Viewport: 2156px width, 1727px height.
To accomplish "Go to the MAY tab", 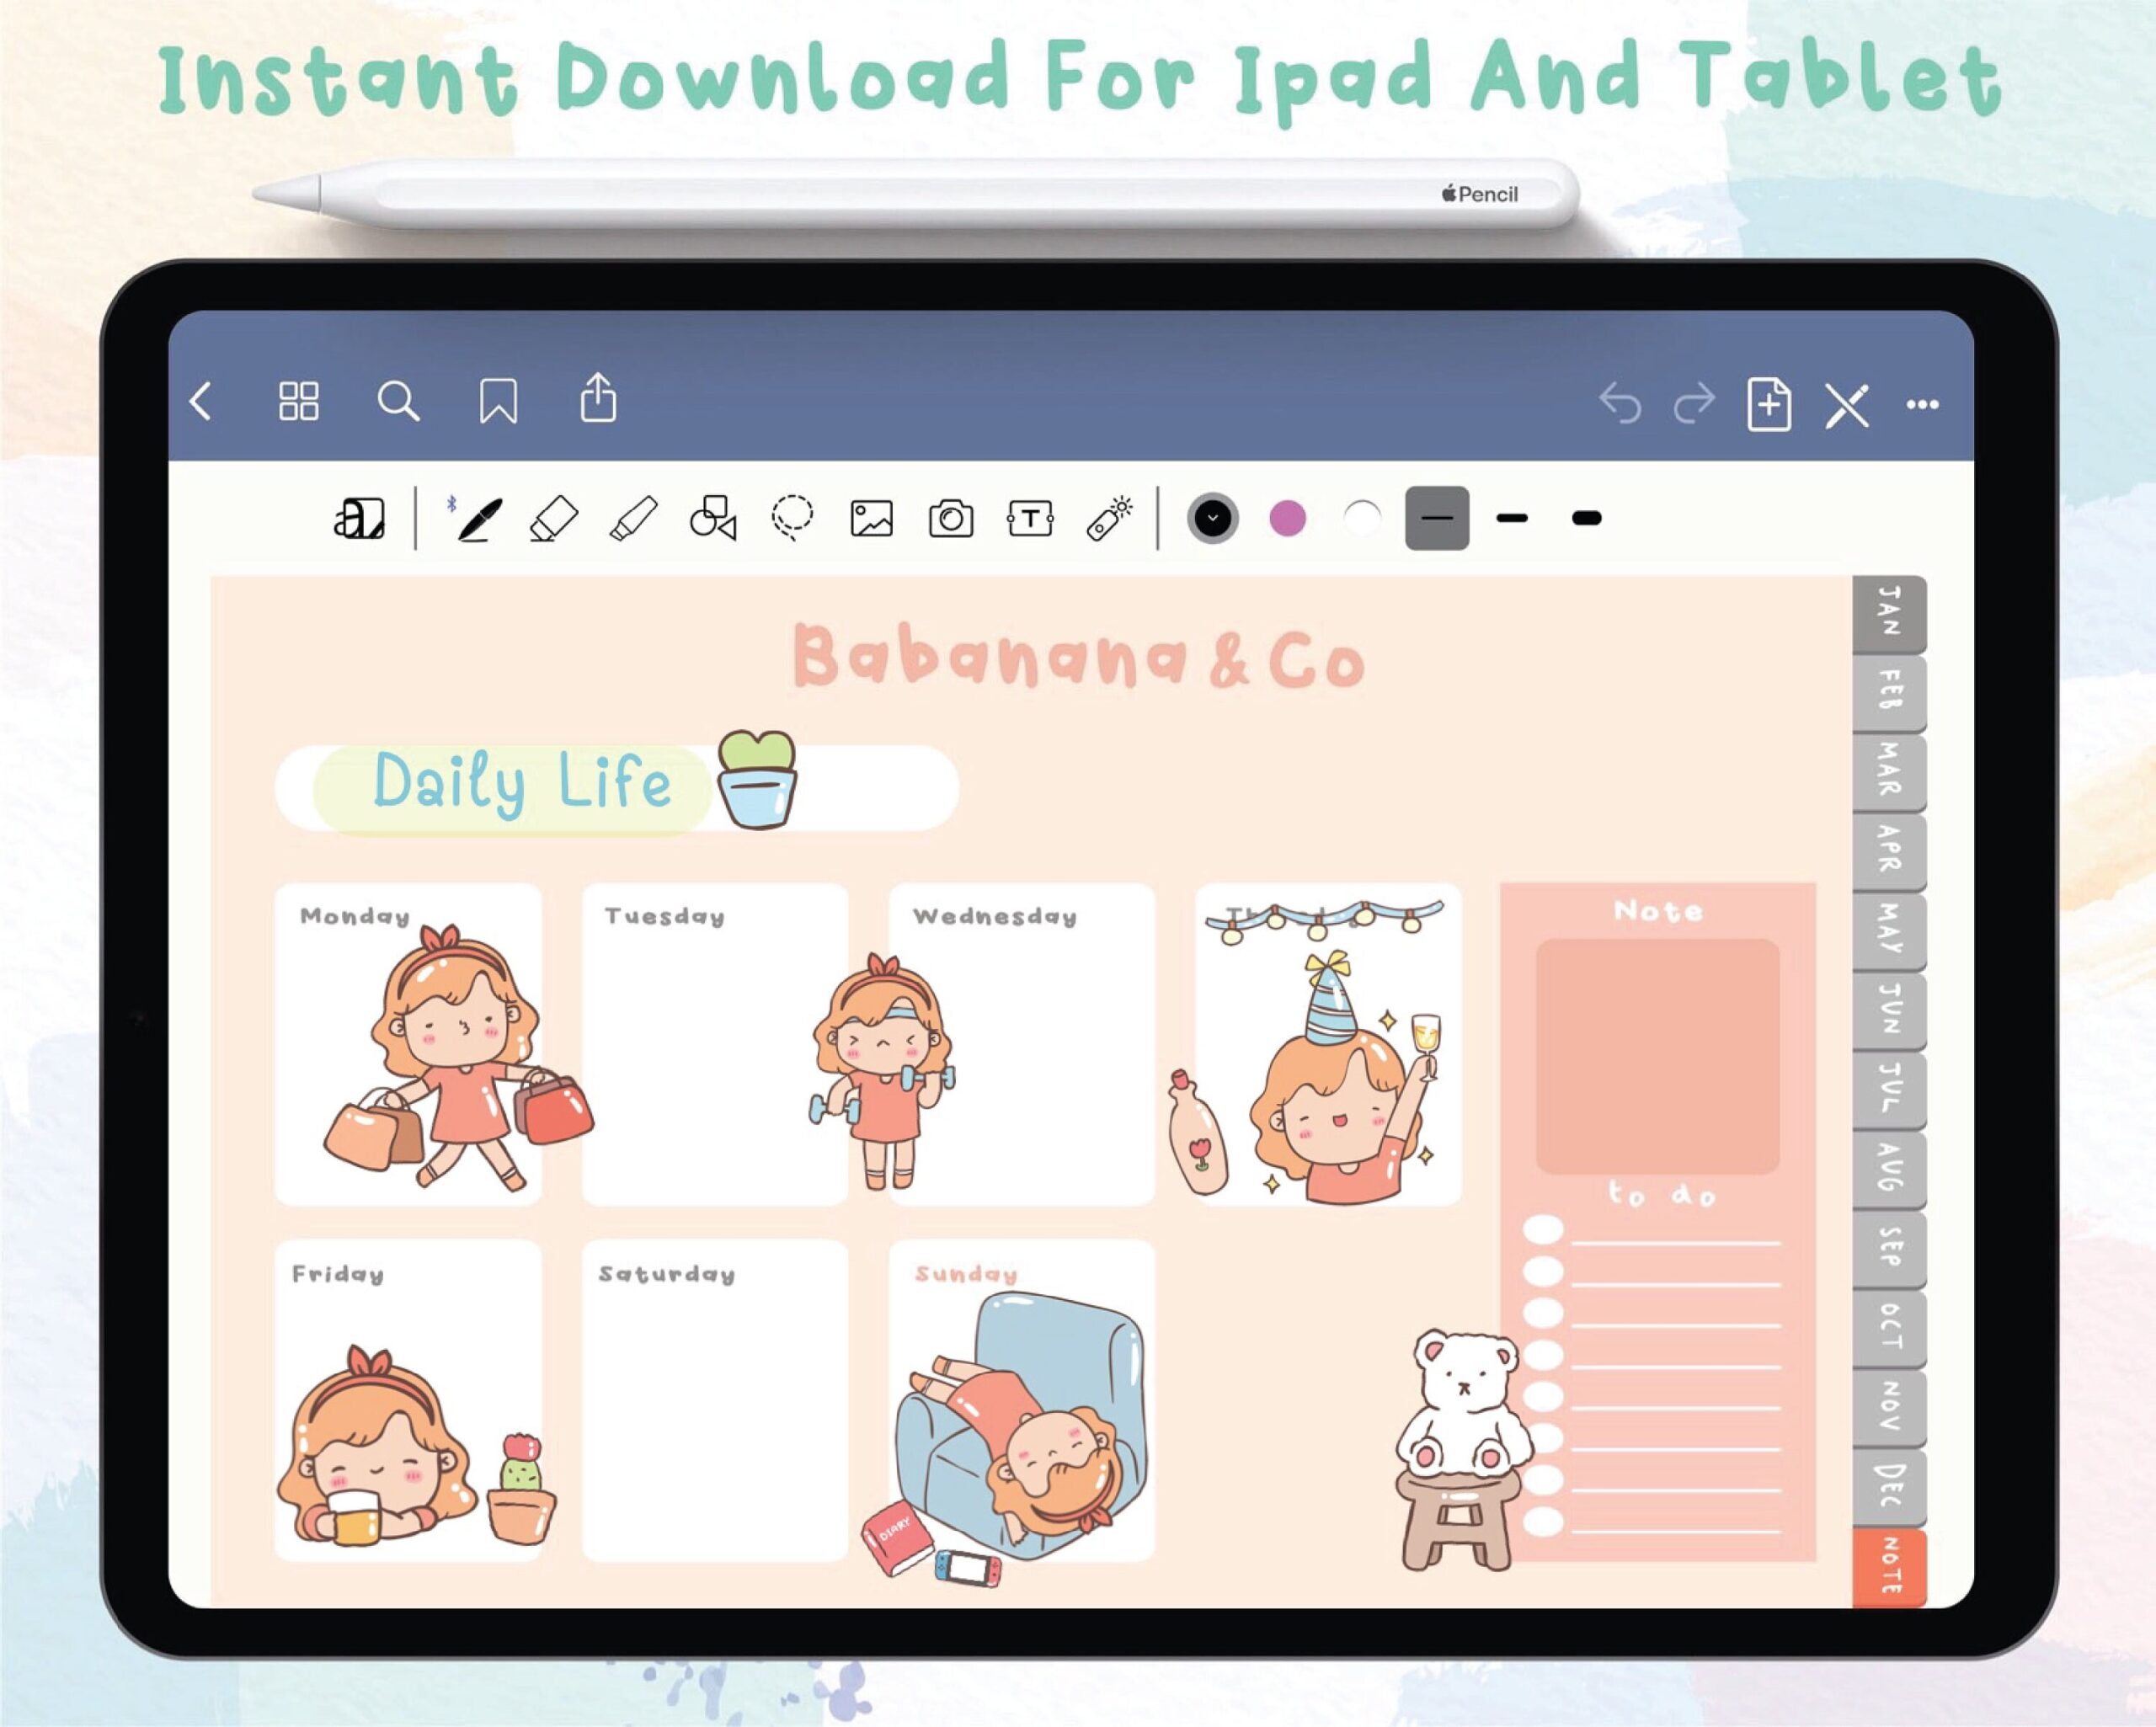I will [x=1889, y=931].
